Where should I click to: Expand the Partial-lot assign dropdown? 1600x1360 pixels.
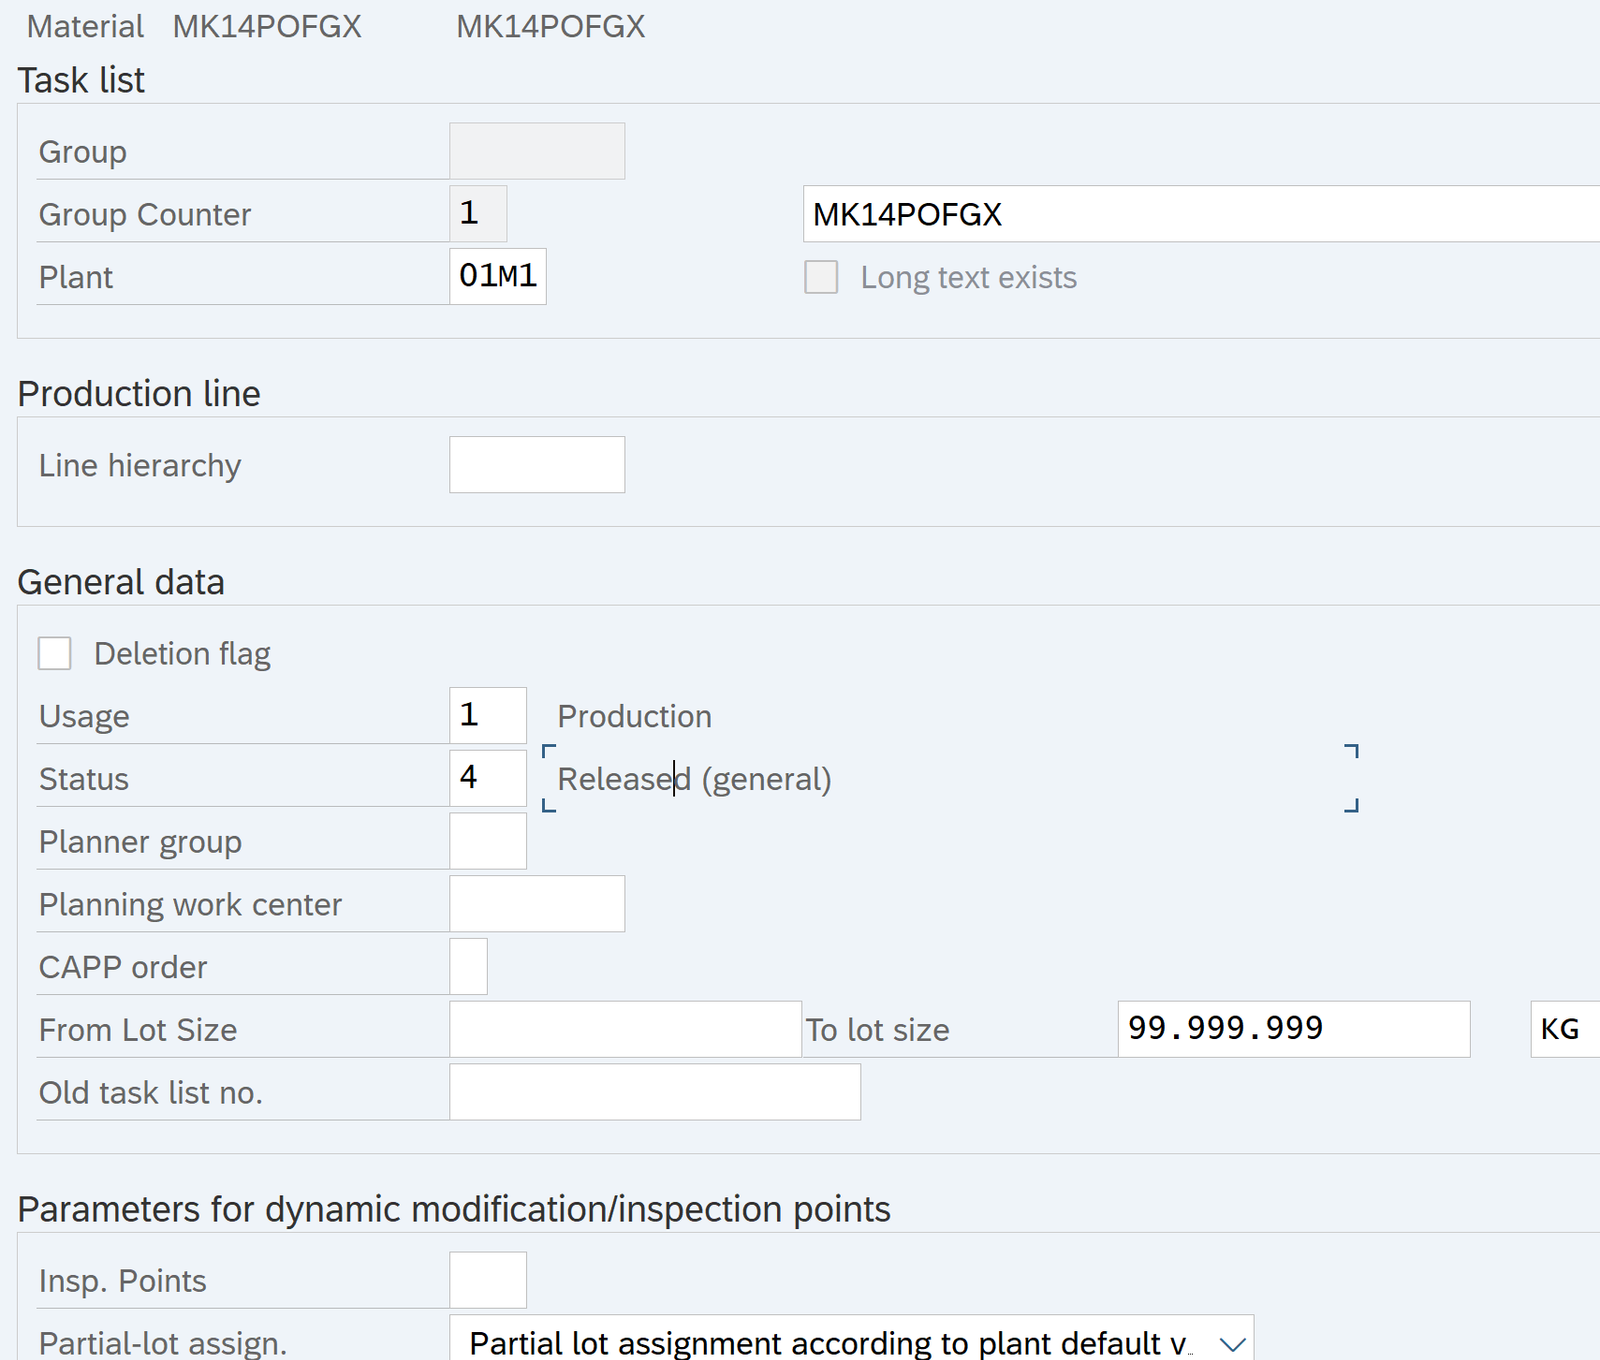(1232, 1343)
